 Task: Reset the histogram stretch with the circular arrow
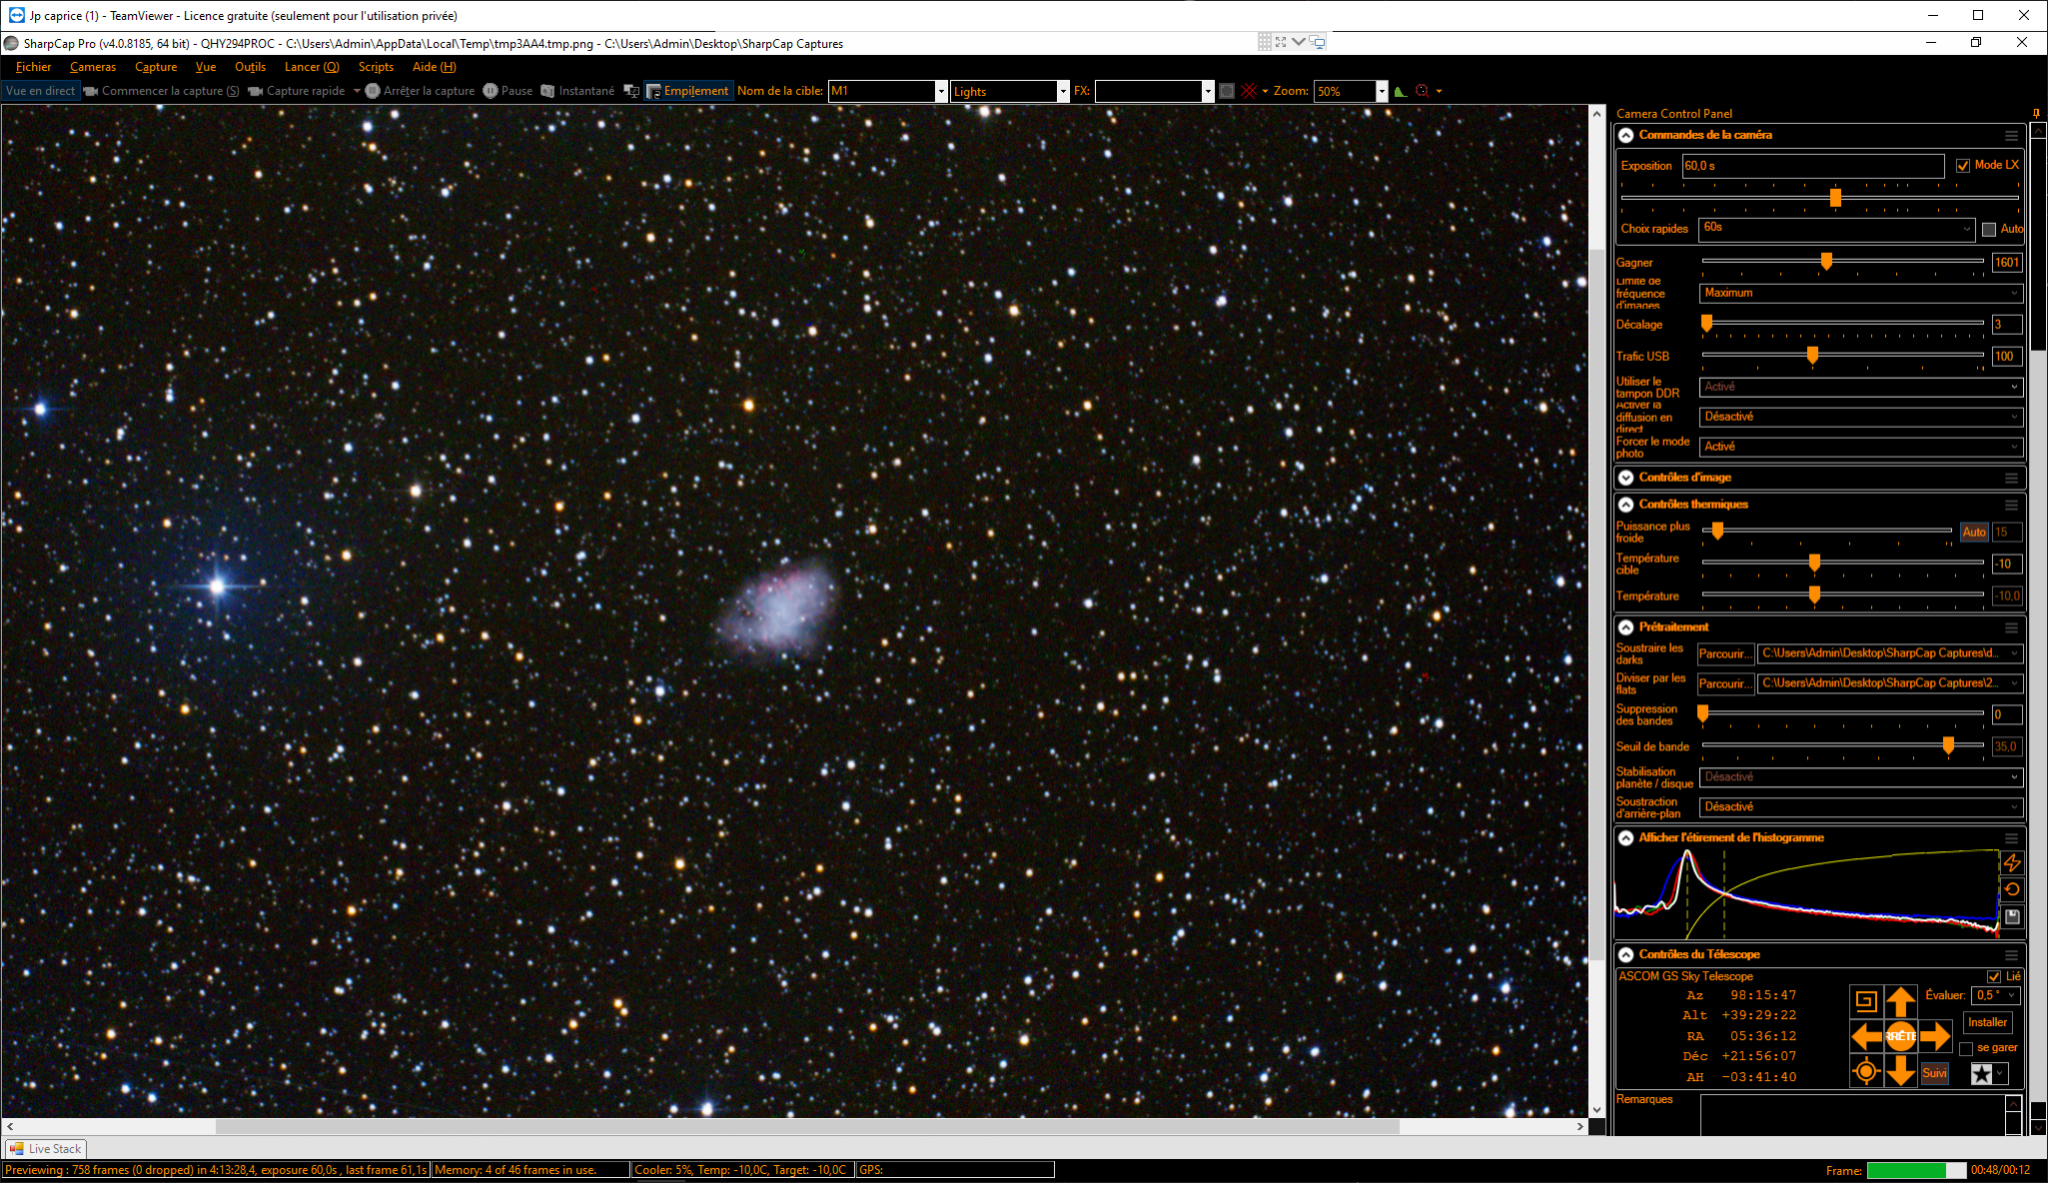click(2012, 889)
